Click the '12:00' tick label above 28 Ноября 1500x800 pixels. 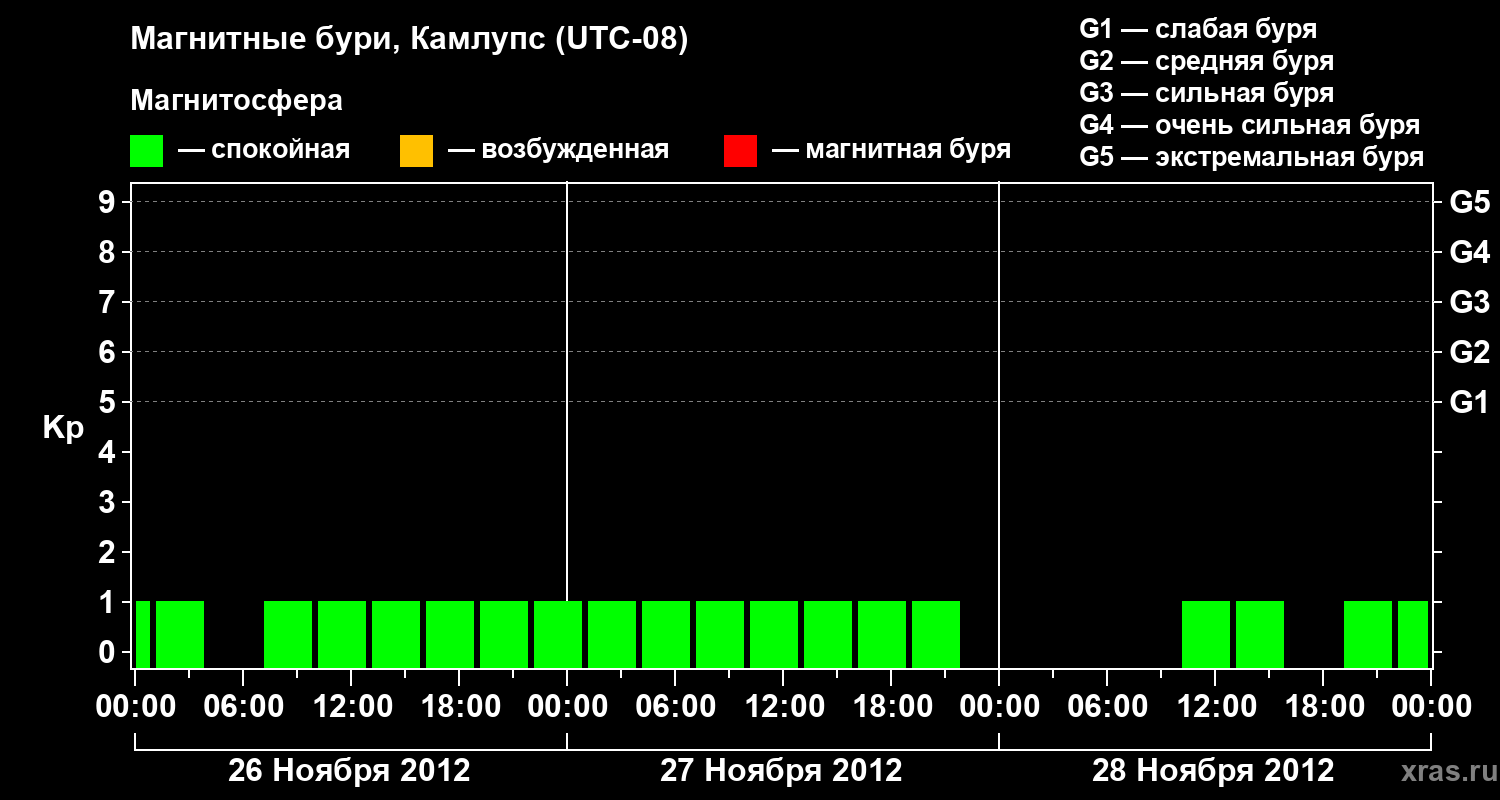[1215, 707]
